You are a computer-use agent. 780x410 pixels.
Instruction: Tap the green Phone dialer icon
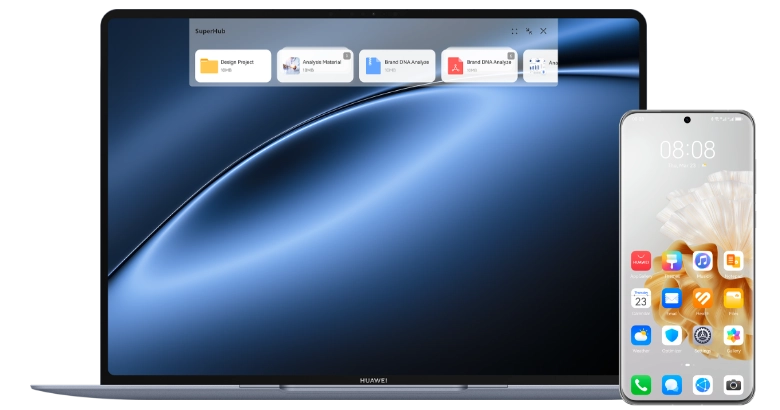[641, 385]
